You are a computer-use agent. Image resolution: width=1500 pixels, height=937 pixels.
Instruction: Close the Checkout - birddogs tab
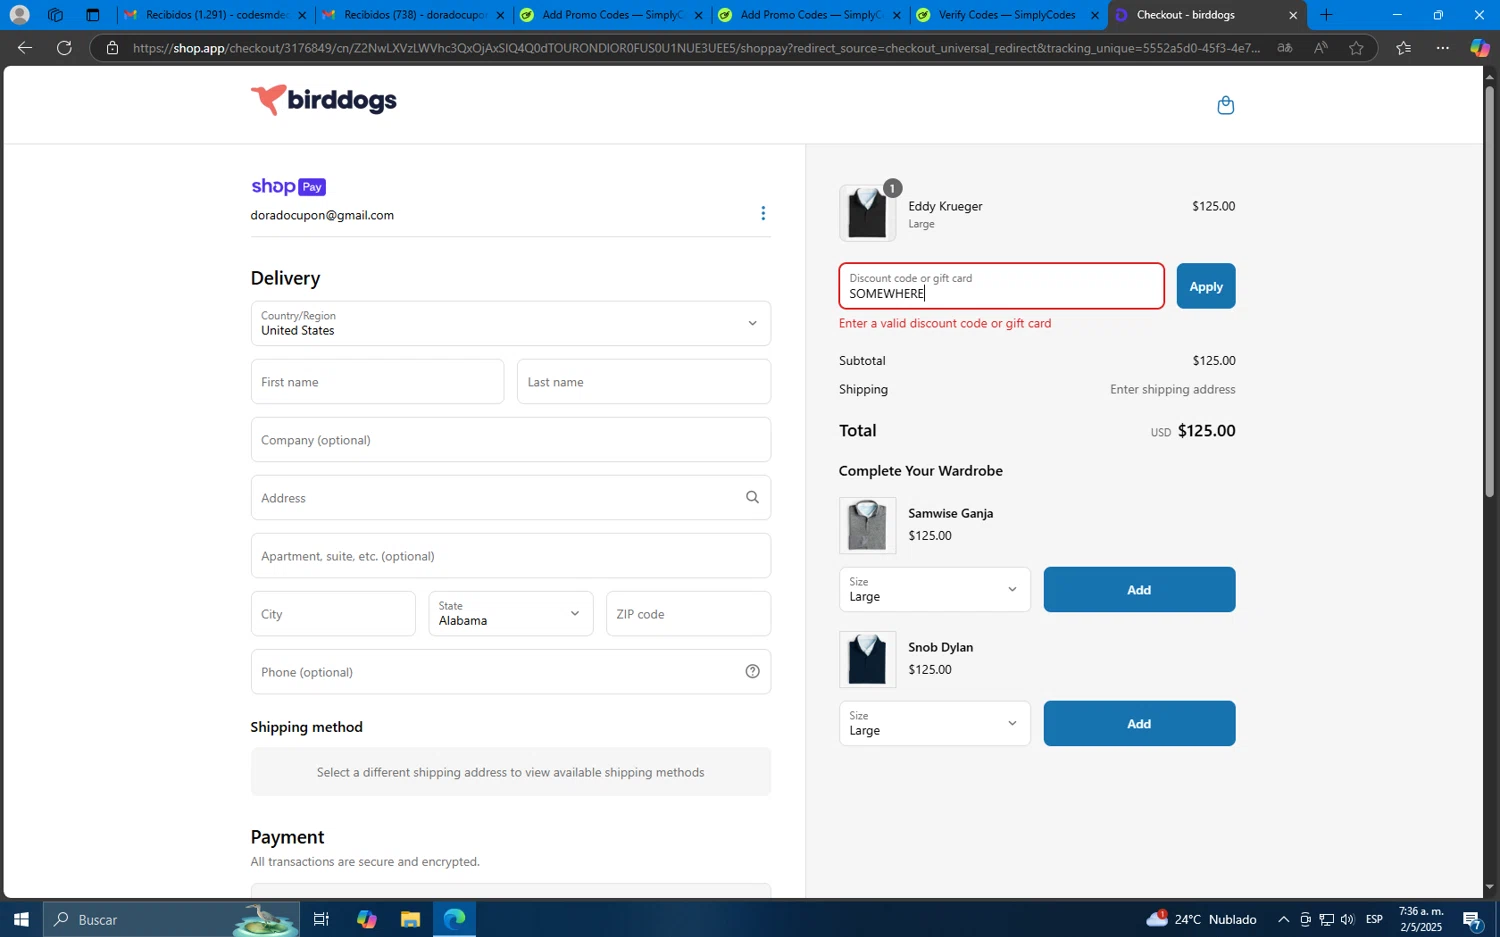pos(1292,15)
